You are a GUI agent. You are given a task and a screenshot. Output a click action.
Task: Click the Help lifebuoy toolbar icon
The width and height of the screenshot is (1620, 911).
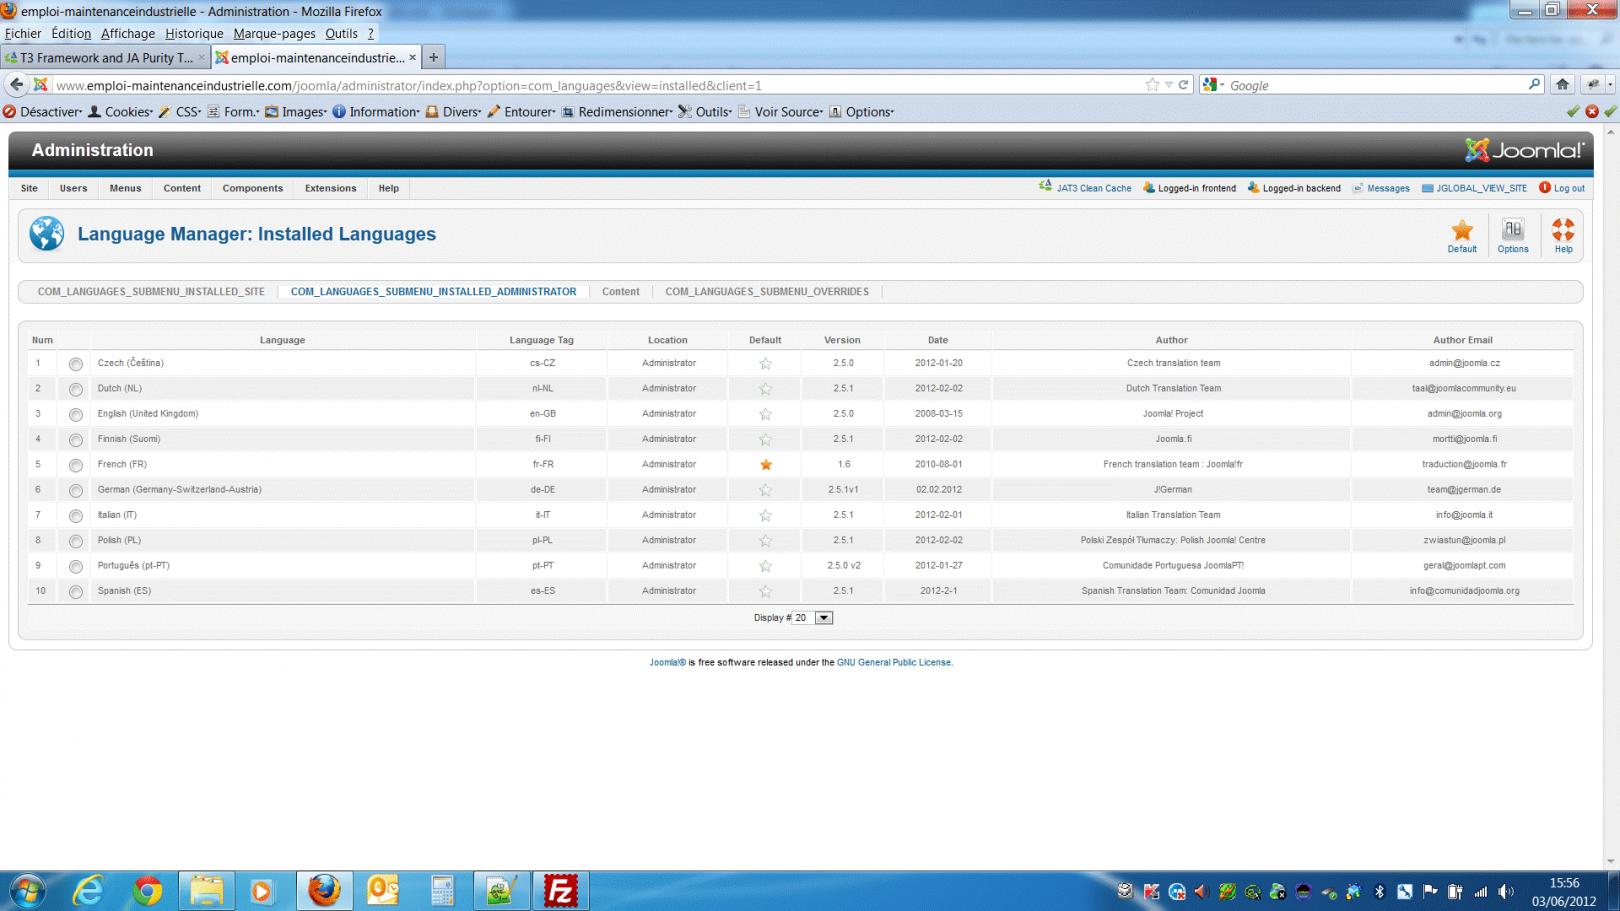(x=1563, y=236)
